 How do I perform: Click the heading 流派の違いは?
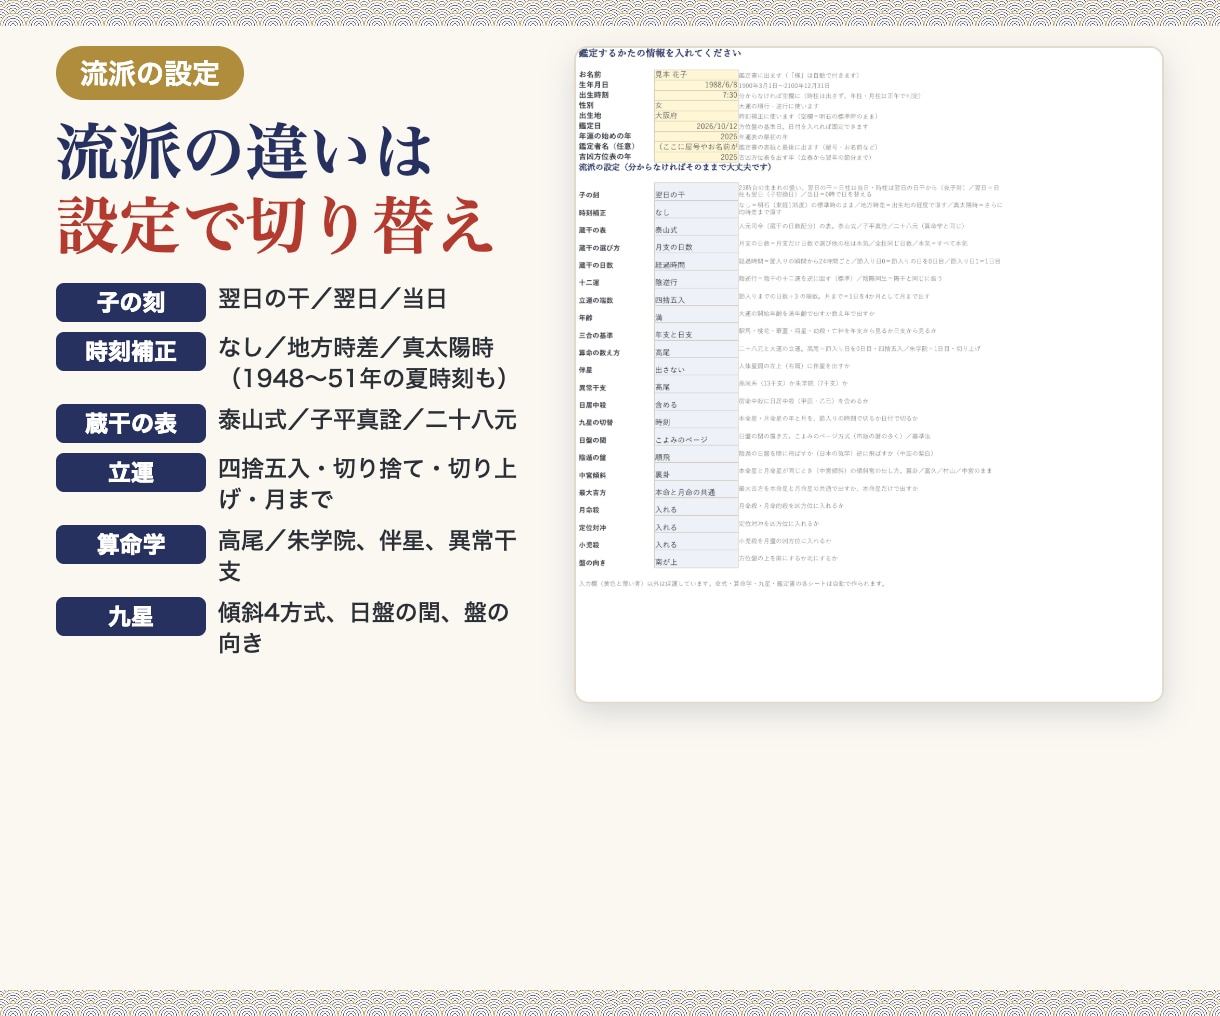[245, 153]
